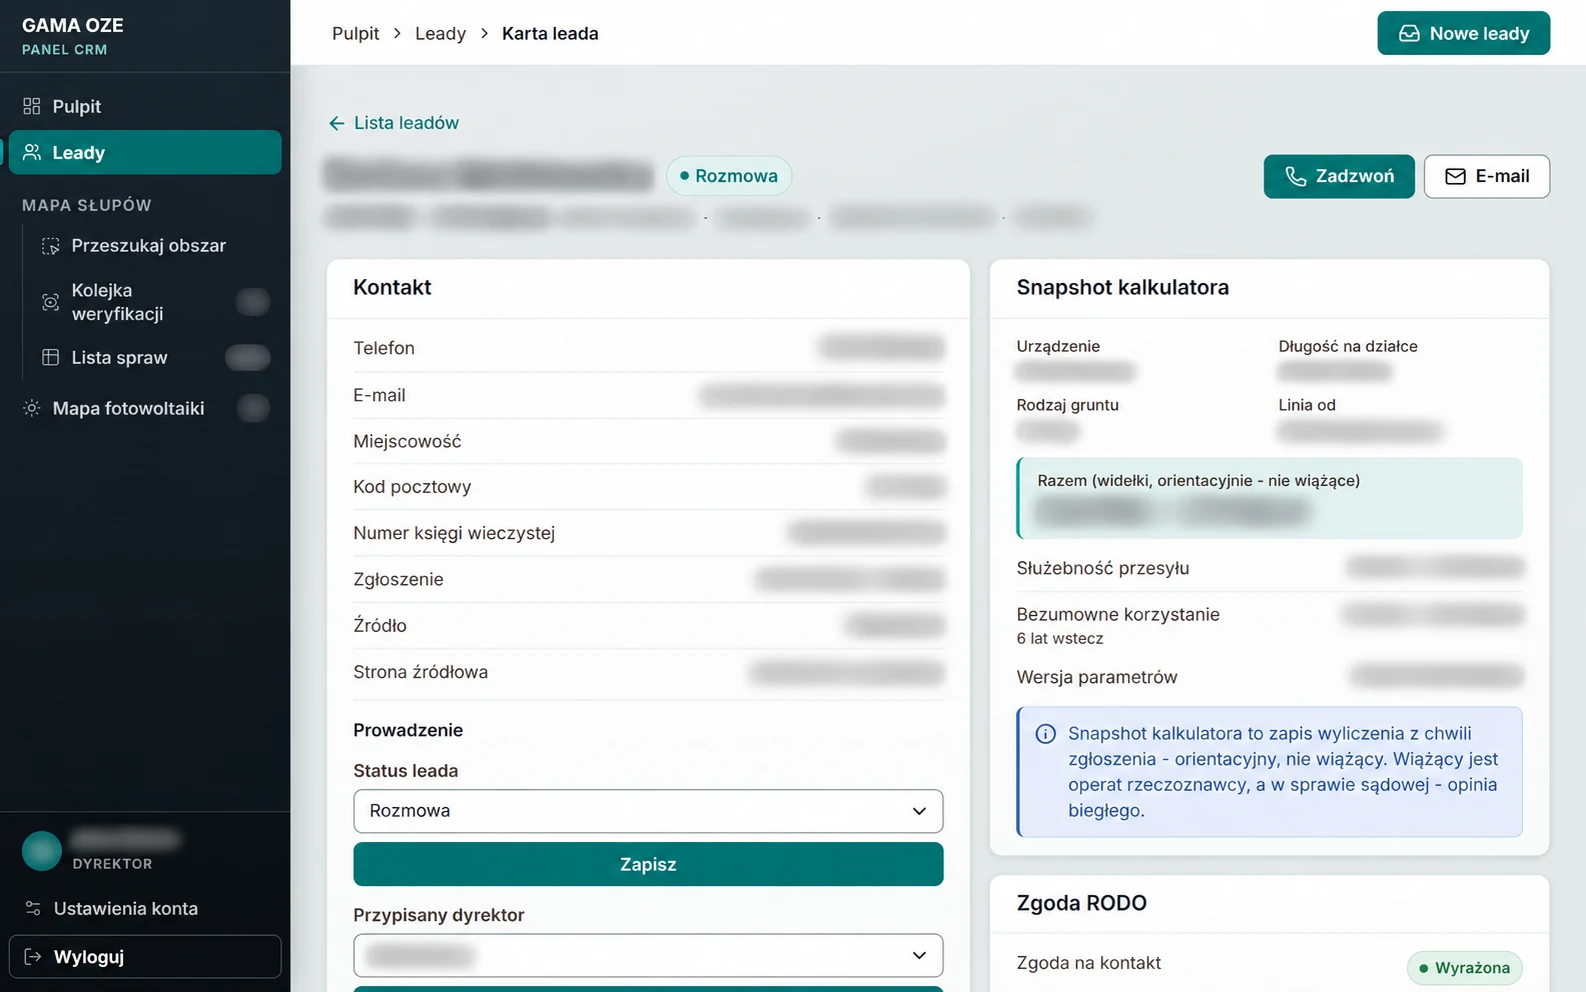Image resolution: width=1586 pixels, height=992 pixels.
Task: Click the Pulpit grid icon
Action: point(32,106)
